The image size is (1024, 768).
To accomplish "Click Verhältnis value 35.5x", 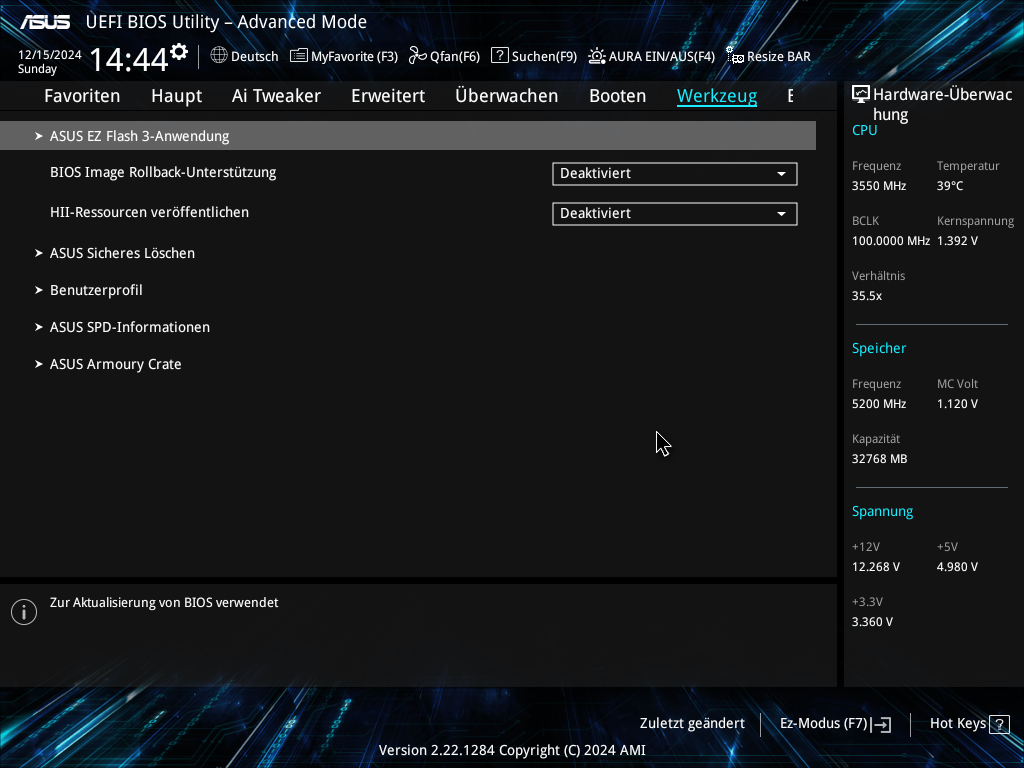I will point(867,296).
